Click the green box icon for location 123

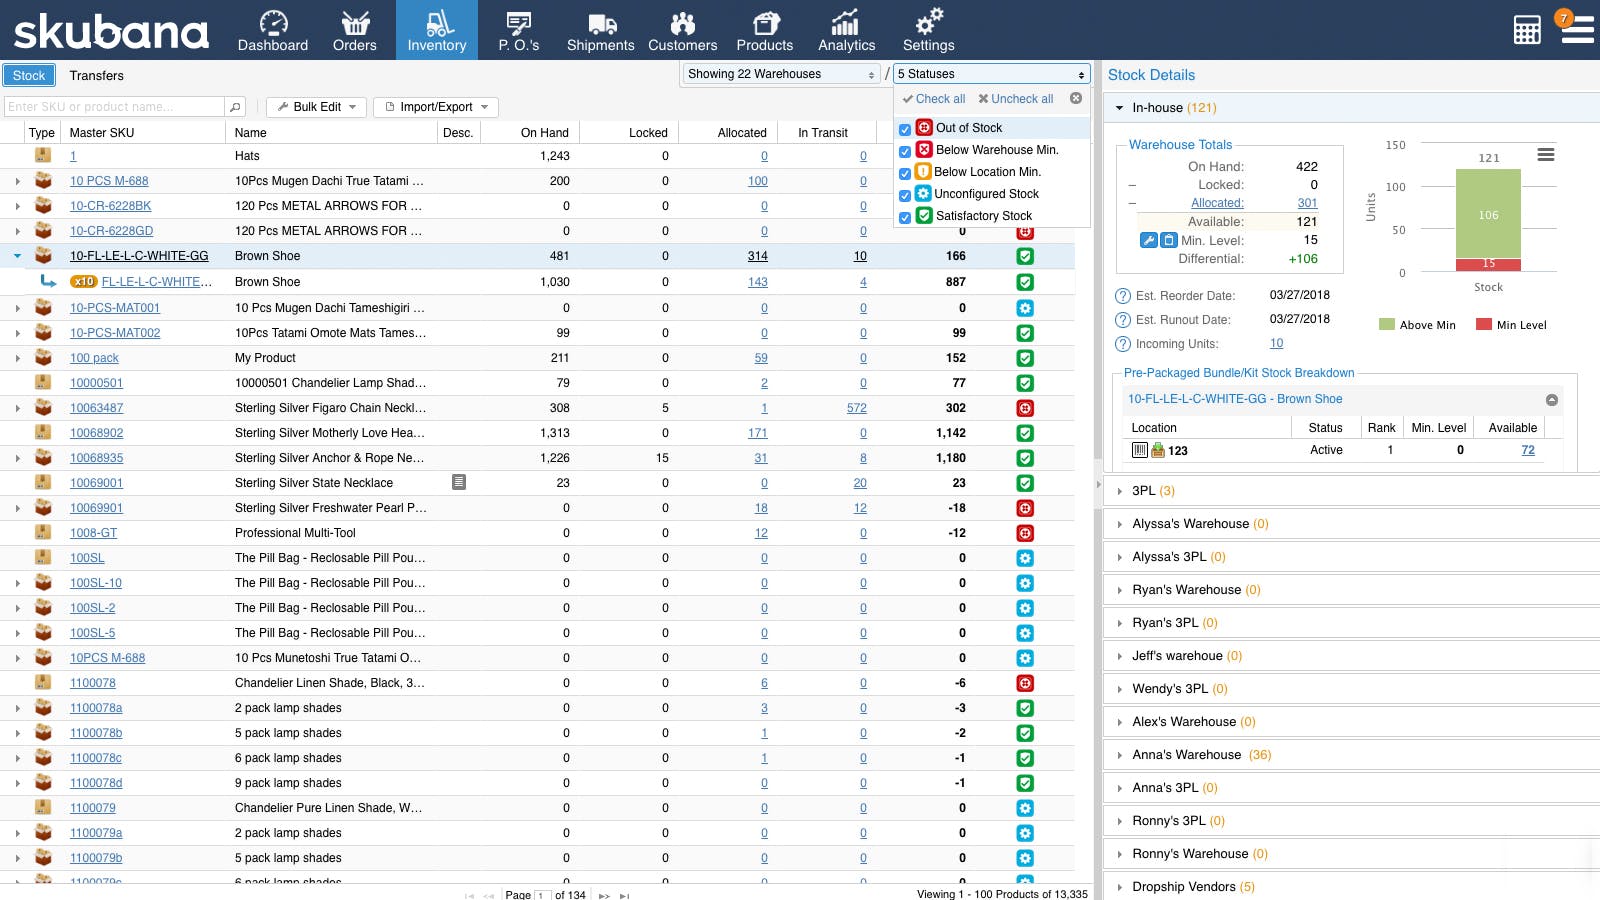click(1158, 450)
